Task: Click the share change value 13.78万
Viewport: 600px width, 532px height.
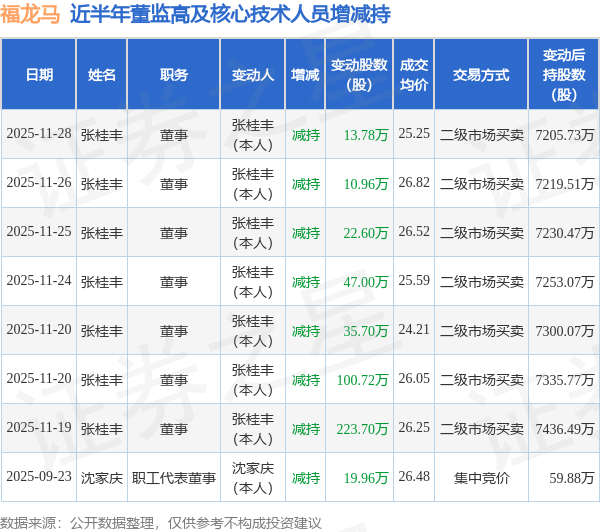Action: point(366,135)
